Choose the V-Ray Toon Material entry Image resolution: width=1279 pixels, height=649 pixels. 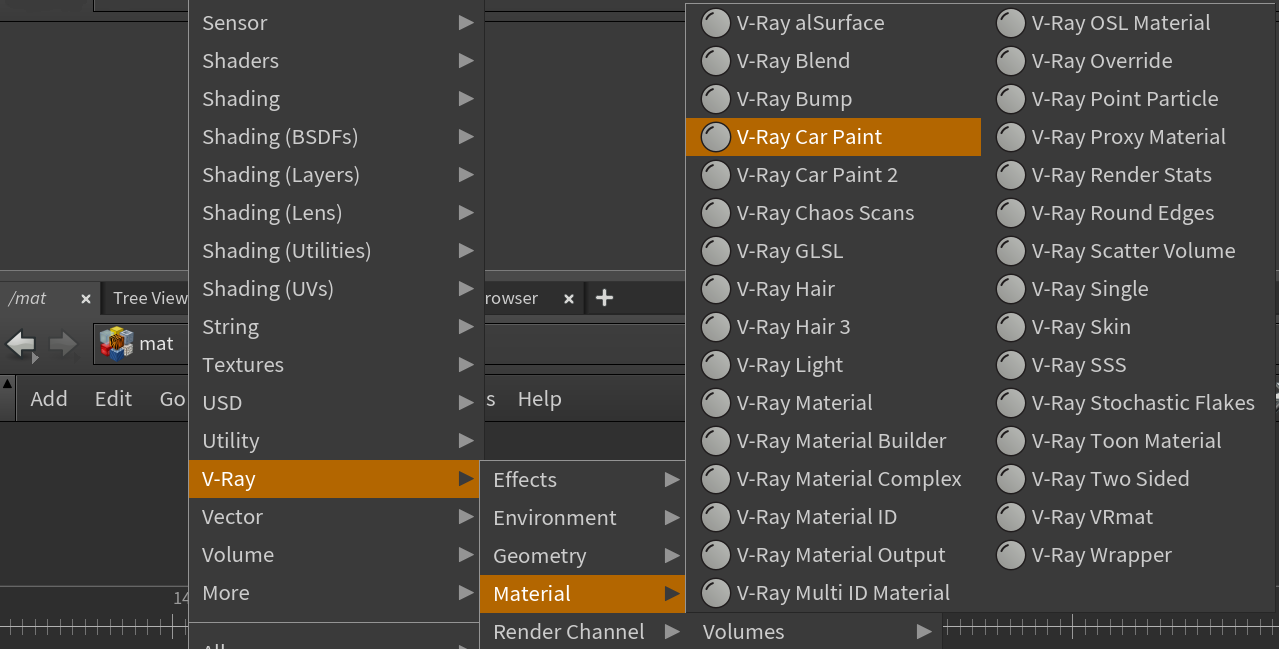pyautogui.click(x=1129, y=441)
